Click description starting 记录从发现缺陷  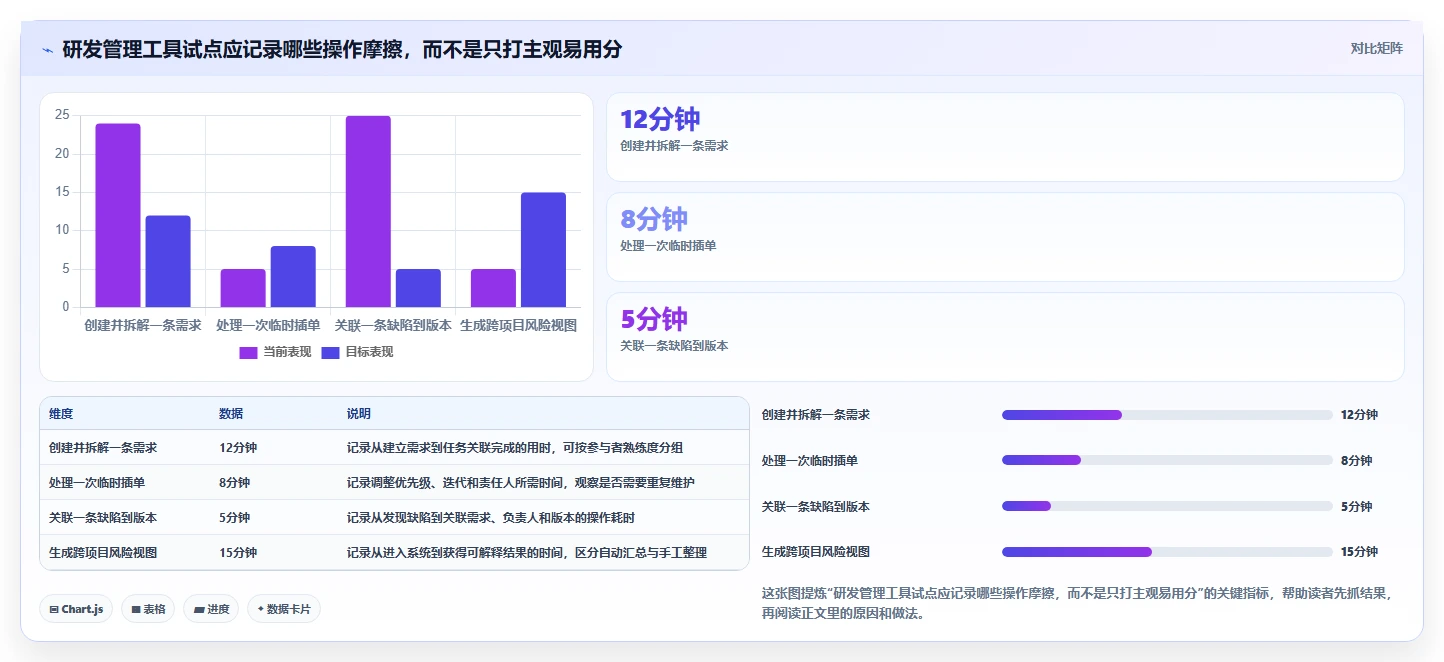point(491,518)
